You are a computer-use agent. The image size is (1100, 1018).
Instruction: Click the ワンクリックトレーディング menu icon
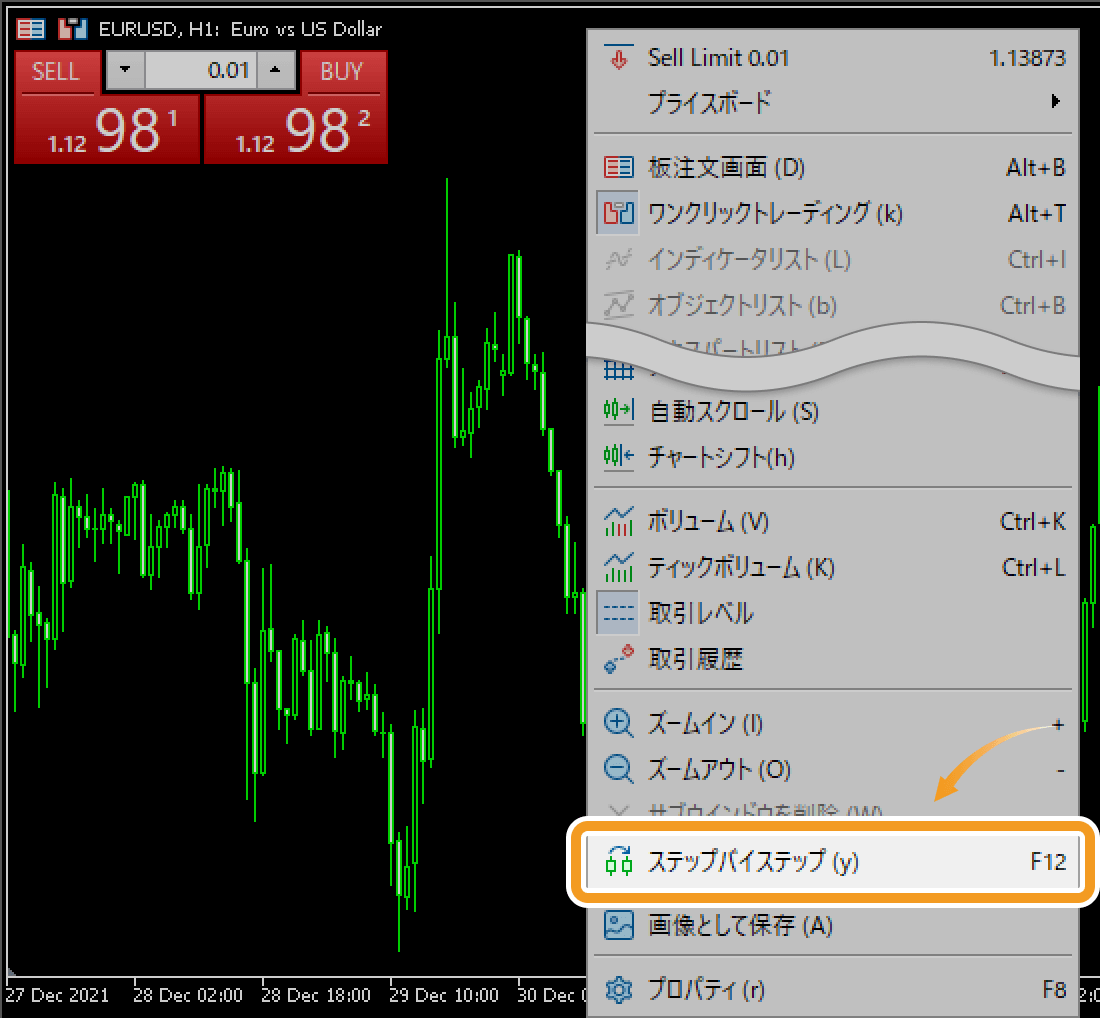(618, 213)
